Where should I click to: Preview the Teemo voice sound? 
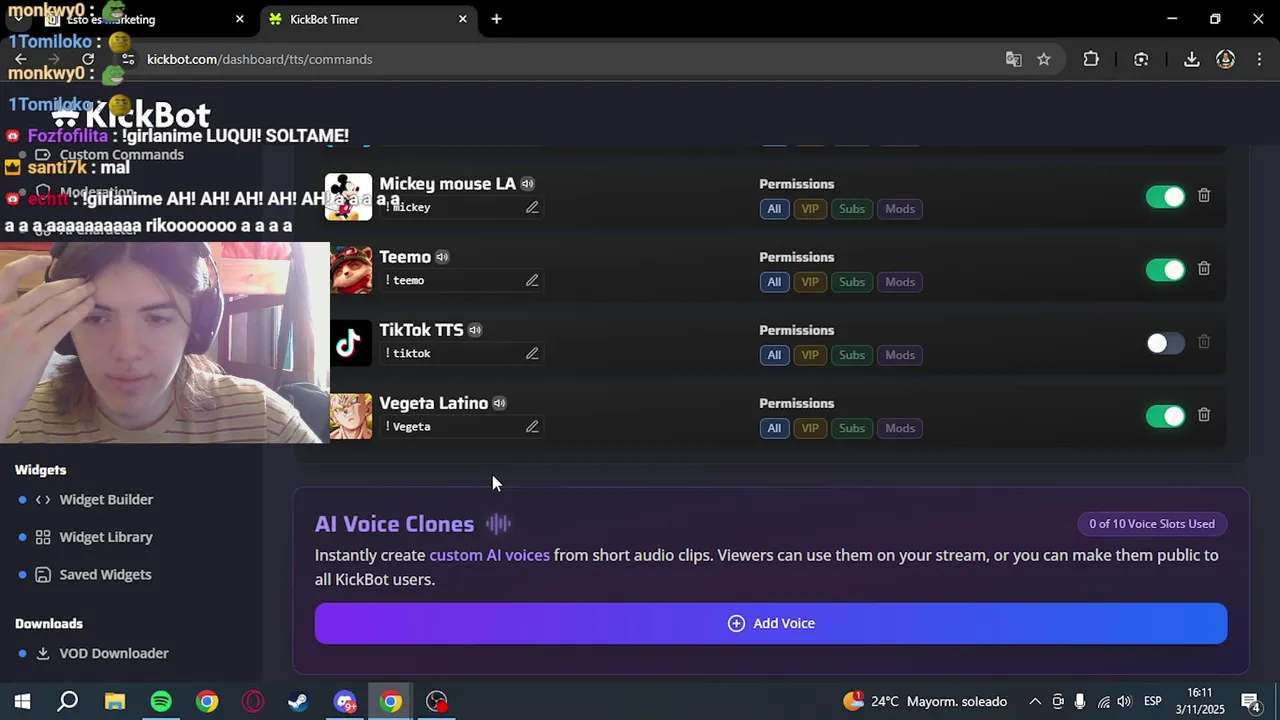click(x=442, y=257)
